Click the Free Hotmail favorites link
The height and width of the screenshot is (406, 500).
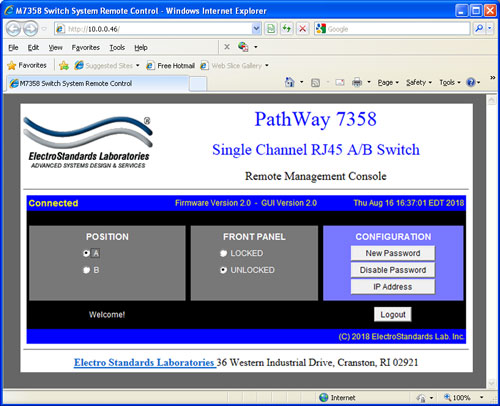tap(171, 66)
